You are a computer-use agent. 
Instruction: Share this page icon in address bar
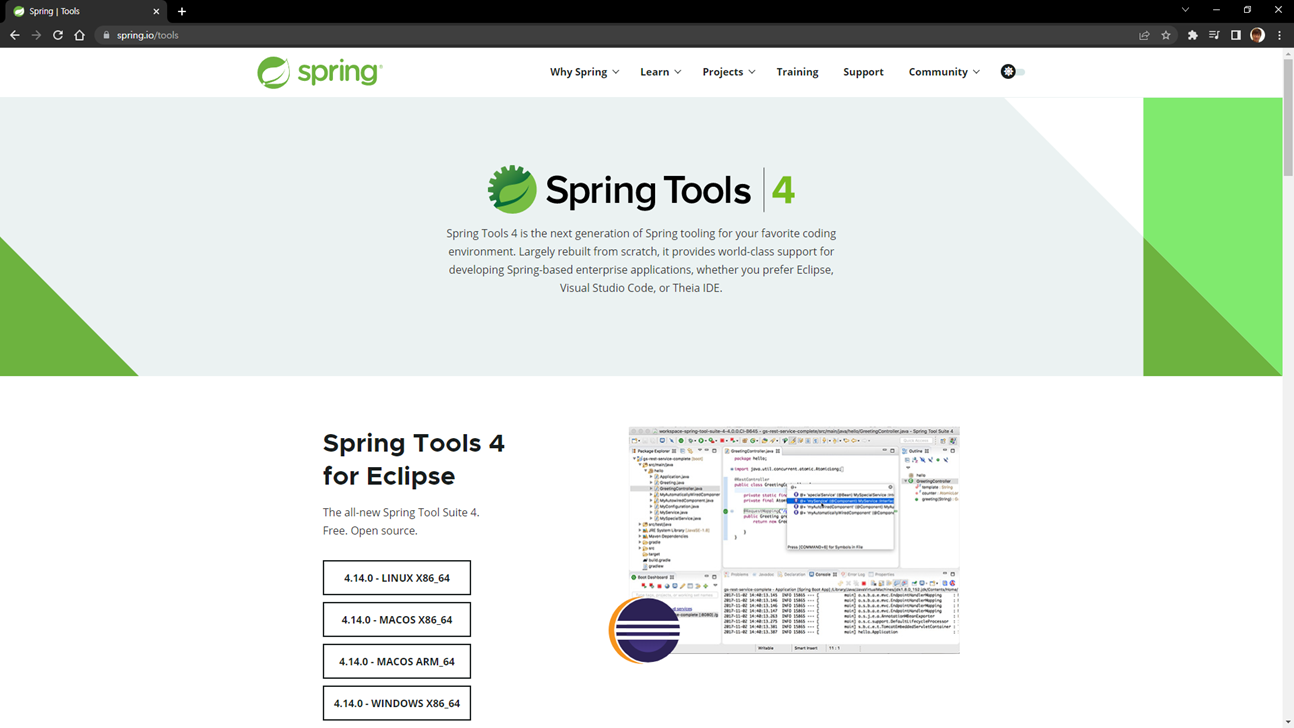pyautogui.click(x=1144, y=35)
